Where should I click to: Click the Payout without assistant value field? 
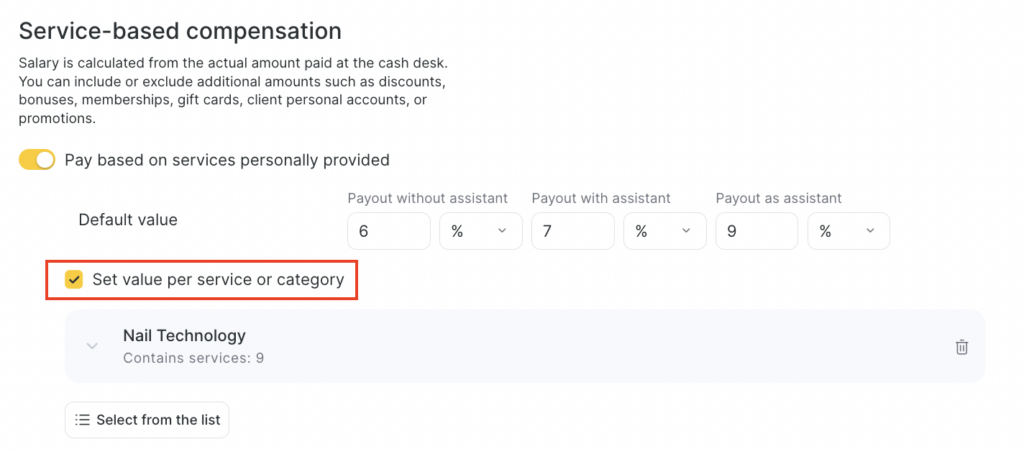point(389,231)
